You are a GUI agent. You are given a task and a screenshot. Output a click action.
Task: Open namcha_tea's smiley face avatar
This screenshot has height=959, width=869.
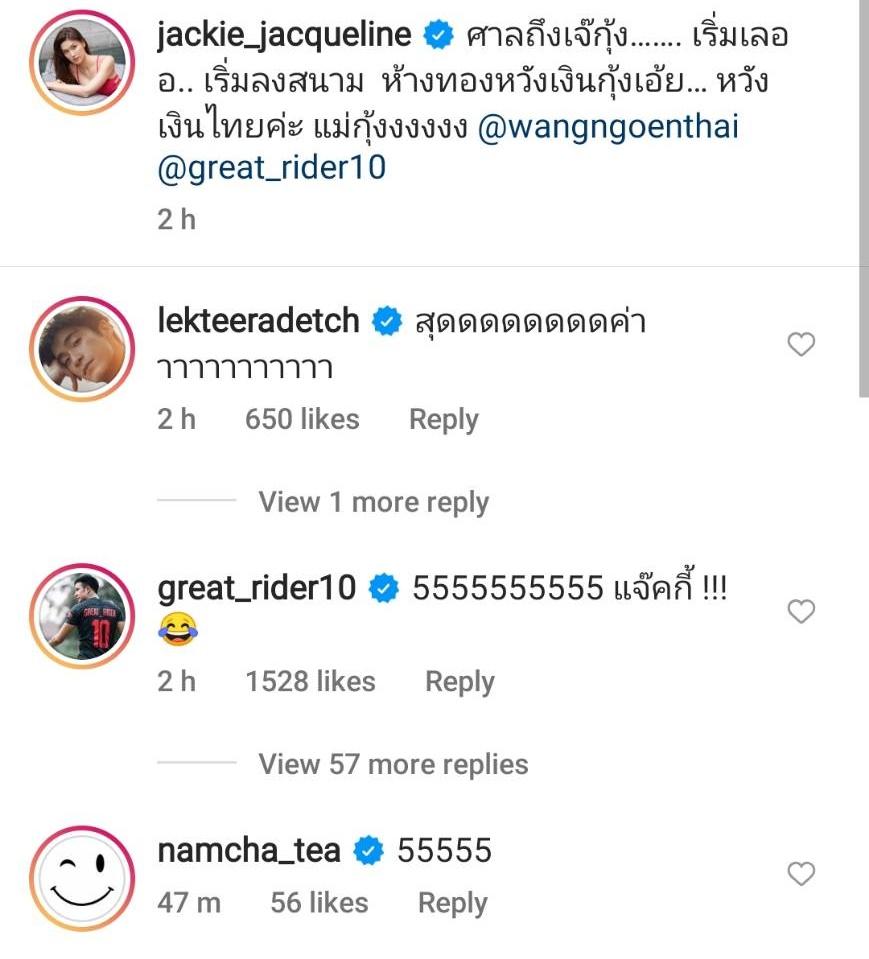click(x=82, y=878)
